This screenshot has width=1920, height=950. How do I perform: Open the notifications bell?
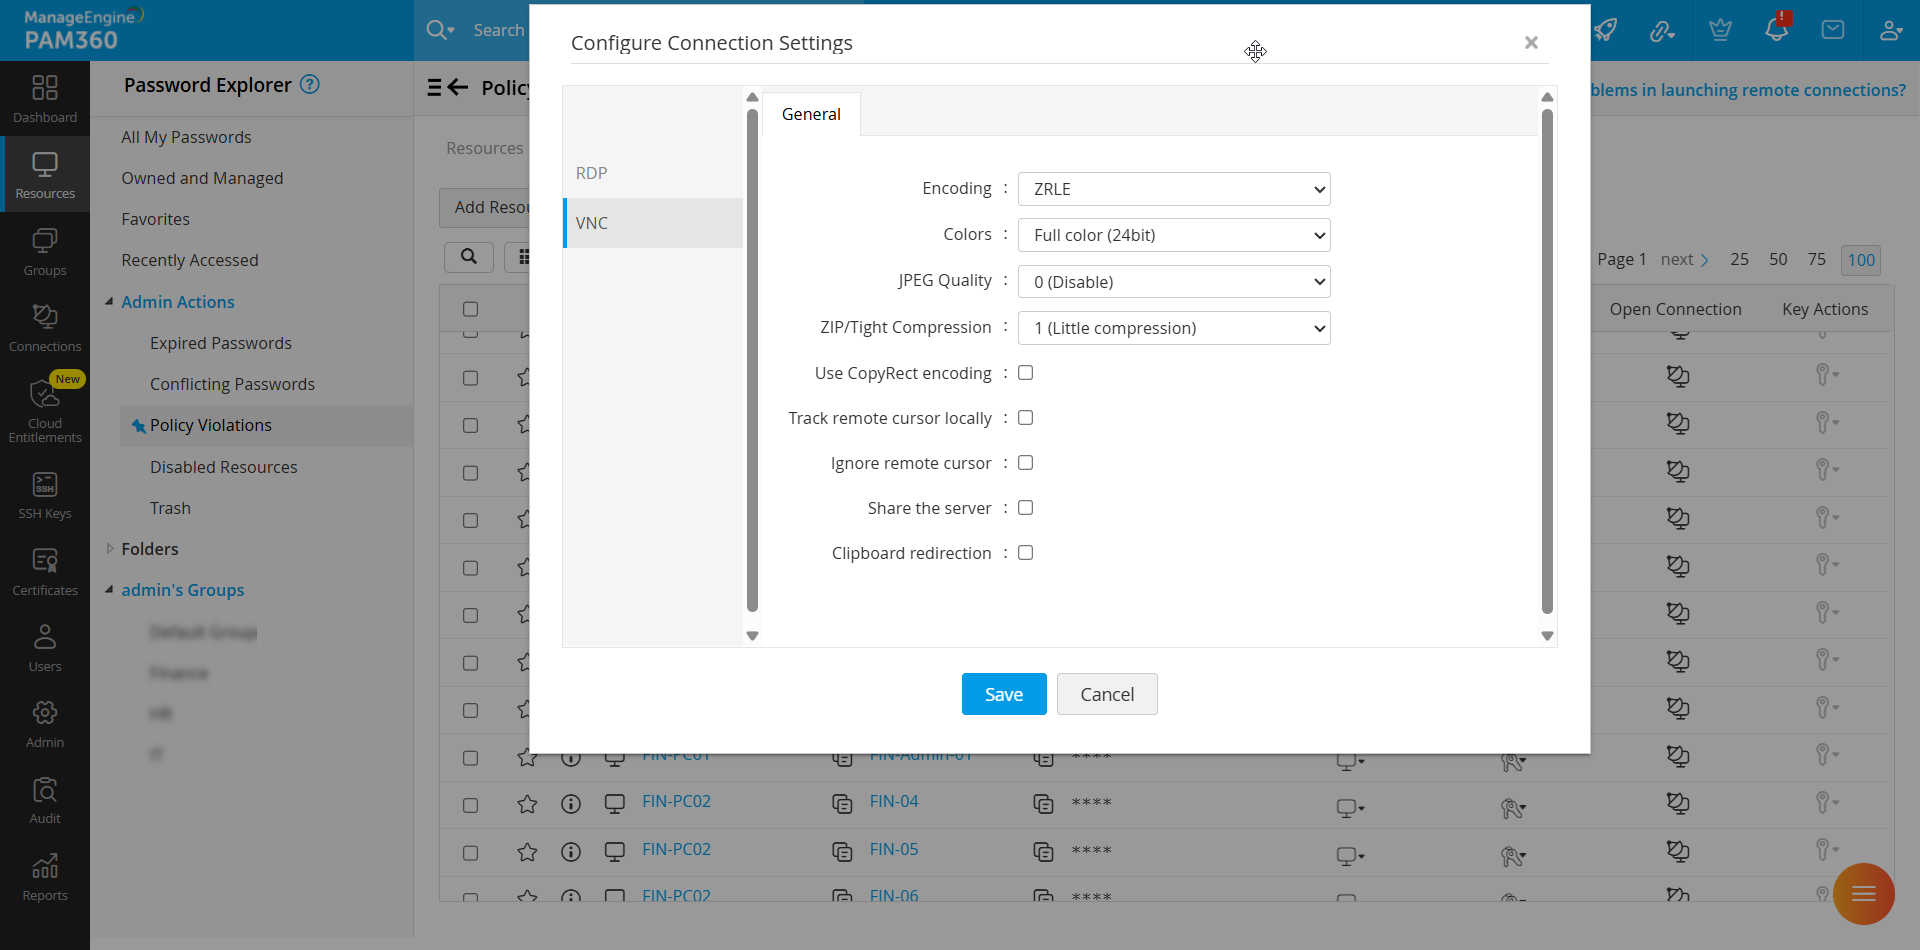pos(1776,30)
